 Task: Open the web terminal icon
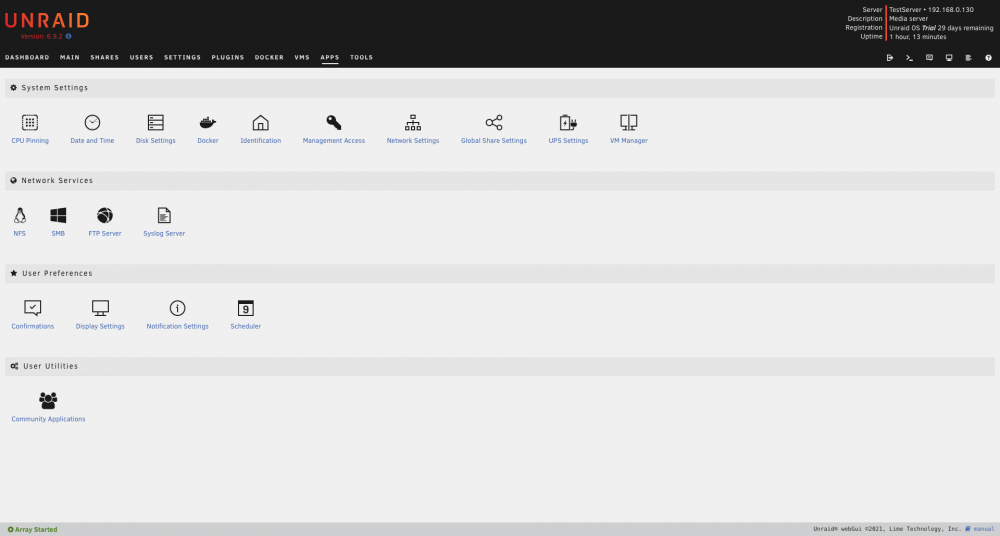pyautogui.click(x=909, y=57)
